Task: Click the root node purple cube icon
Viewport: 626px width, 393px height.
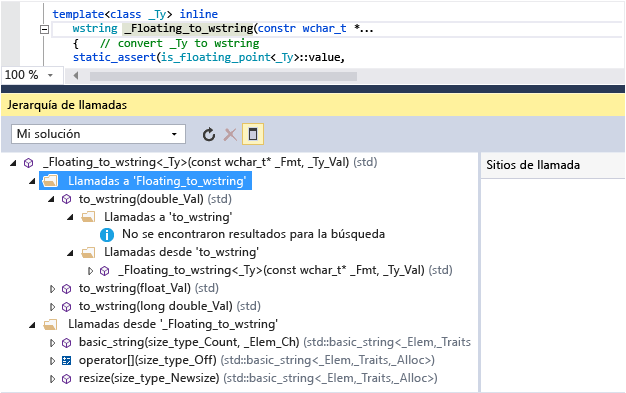Action: pyautogui.click(x=29, y=163)
